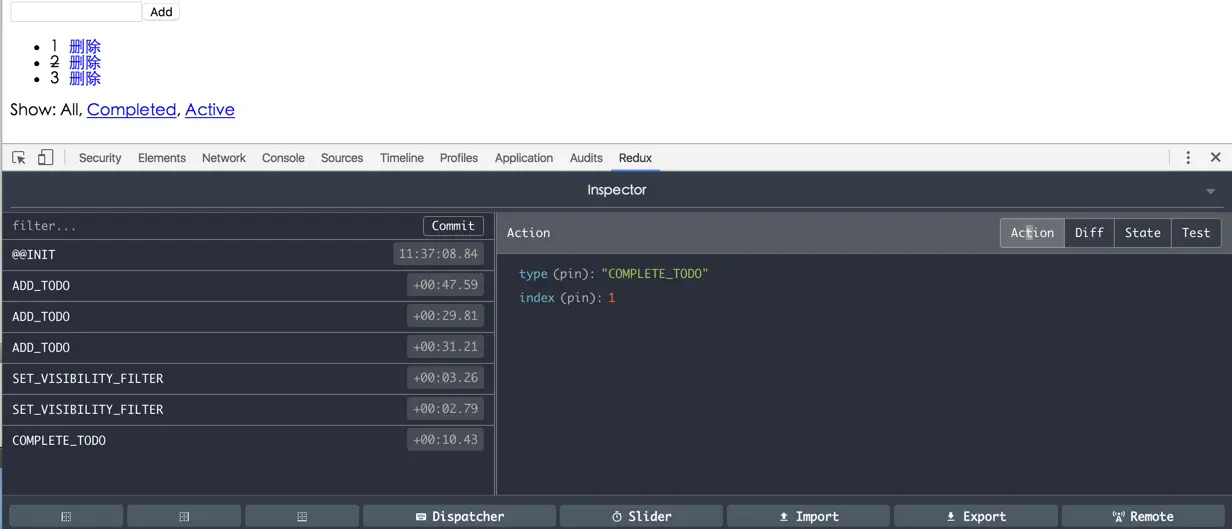Click the Import button

[808, 516]
